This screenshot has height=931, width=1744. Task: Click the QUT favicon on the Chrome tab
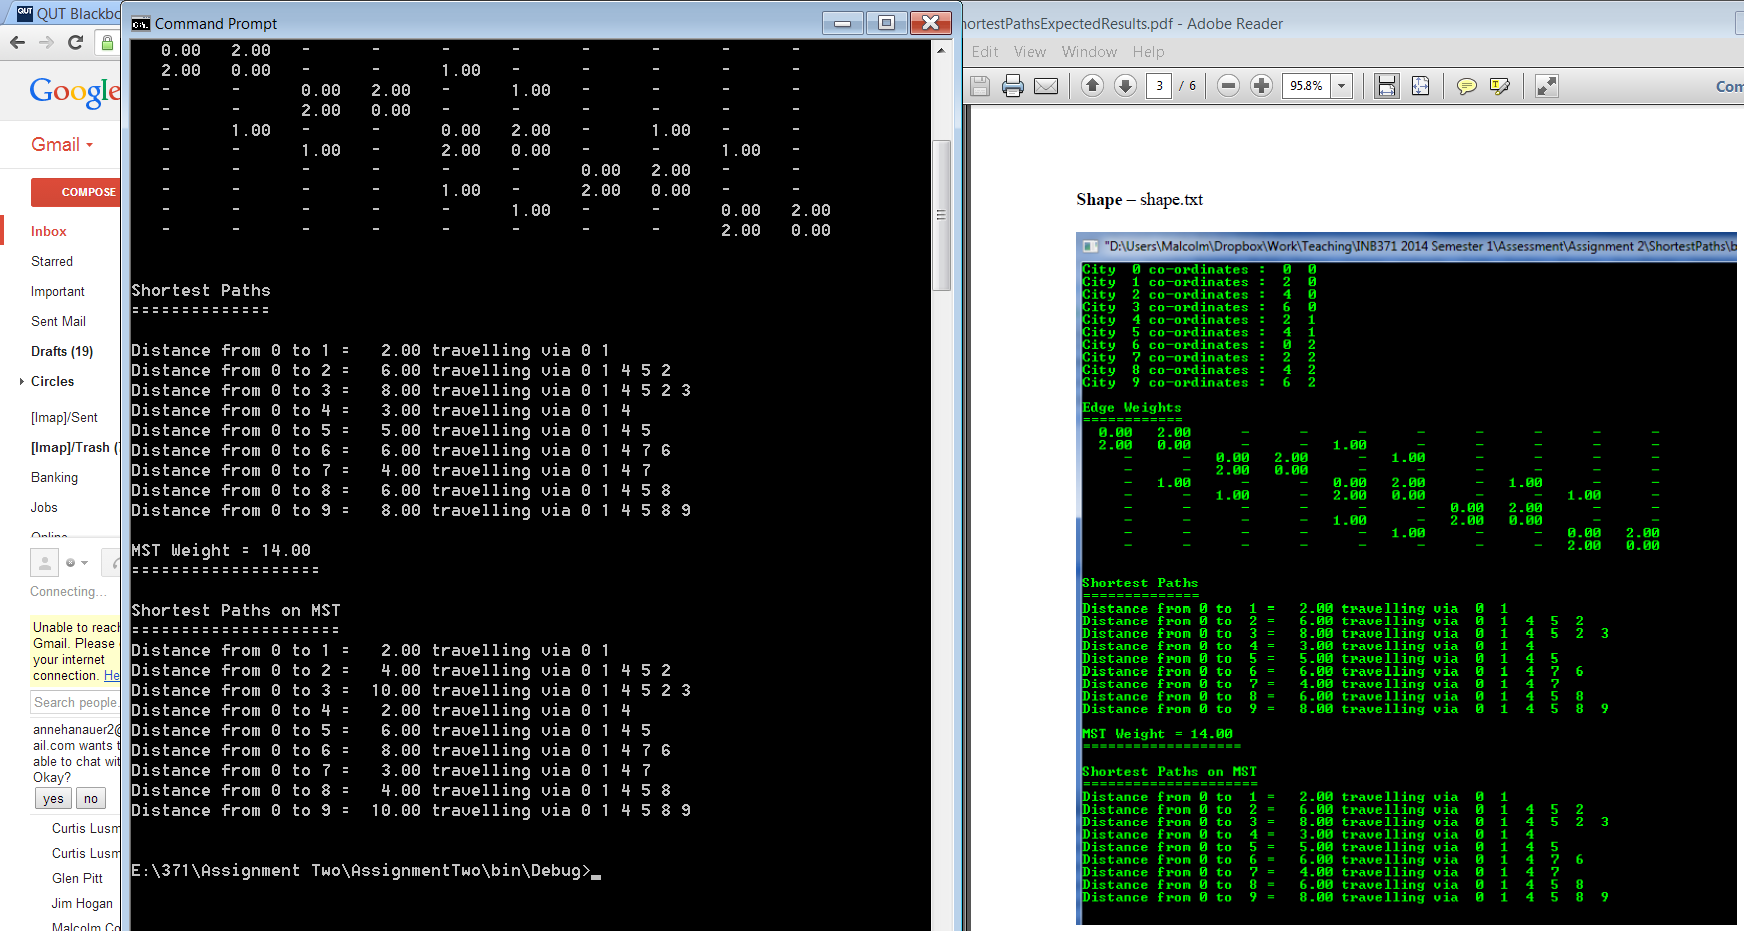(x=25, y=13)
